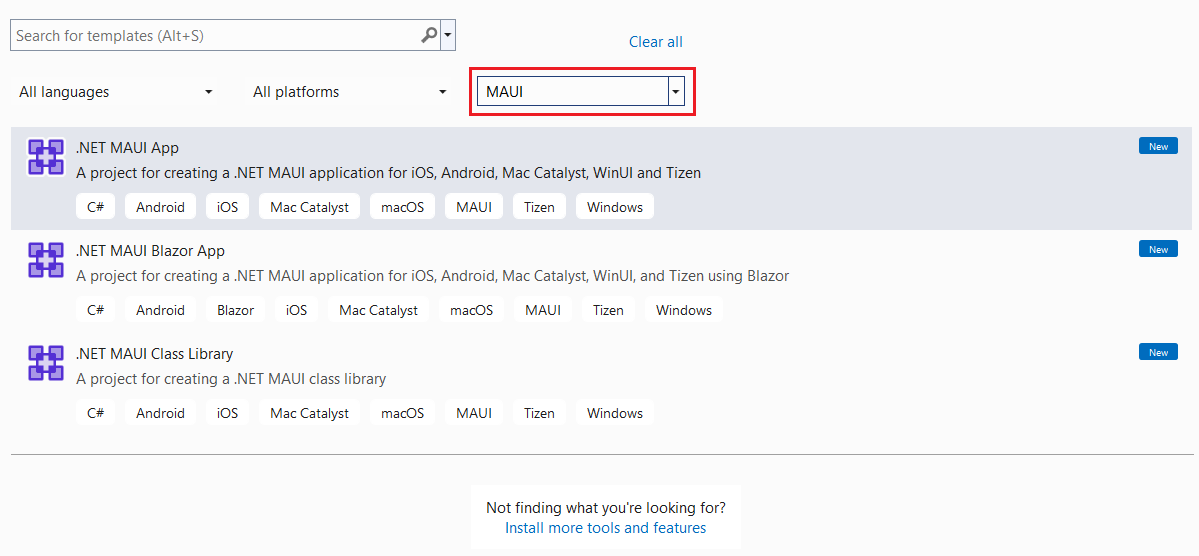This screenshot has width=1199, height=556.
Task: Click the New badge on MAUI Class Library
Action: [1158, 352]
